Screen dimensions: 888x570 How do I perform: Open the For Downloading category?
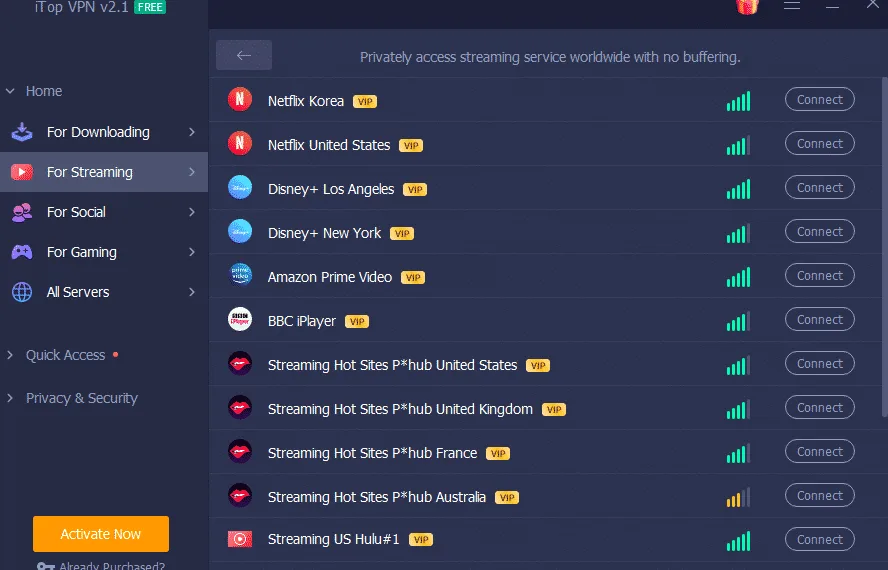click(98, 132)
